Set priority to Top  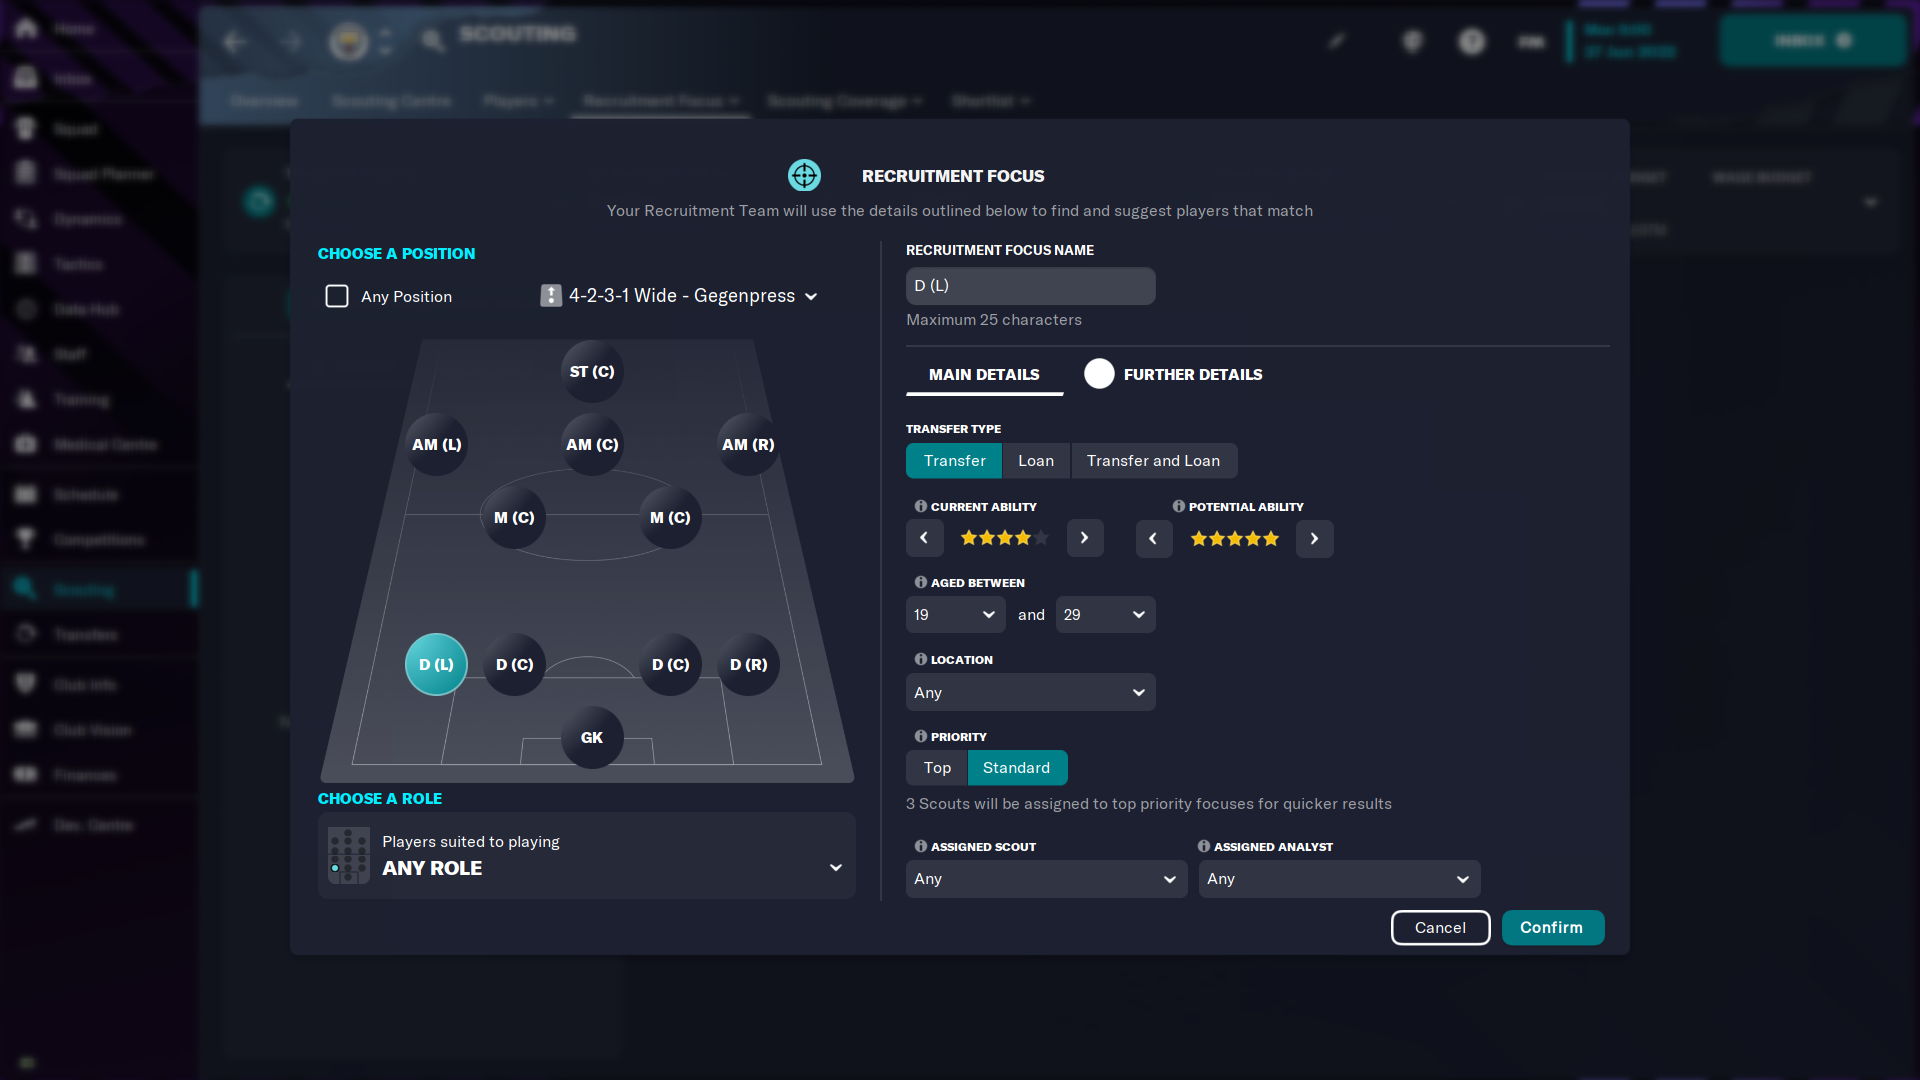click(x=936, y=767)
